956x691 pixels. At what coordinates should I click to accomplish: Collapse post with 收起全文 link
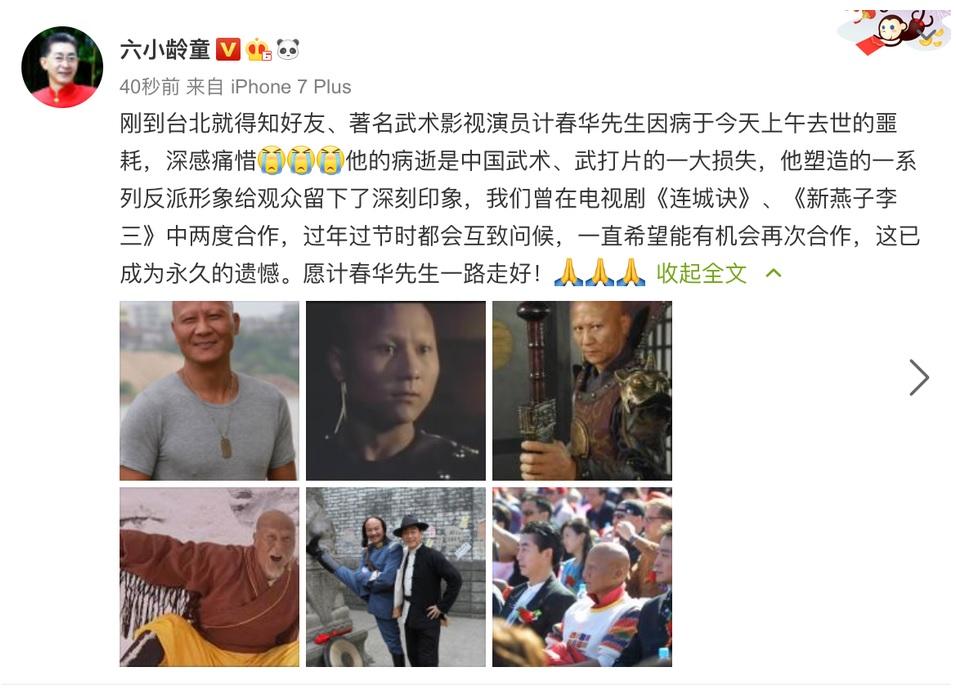701,273
